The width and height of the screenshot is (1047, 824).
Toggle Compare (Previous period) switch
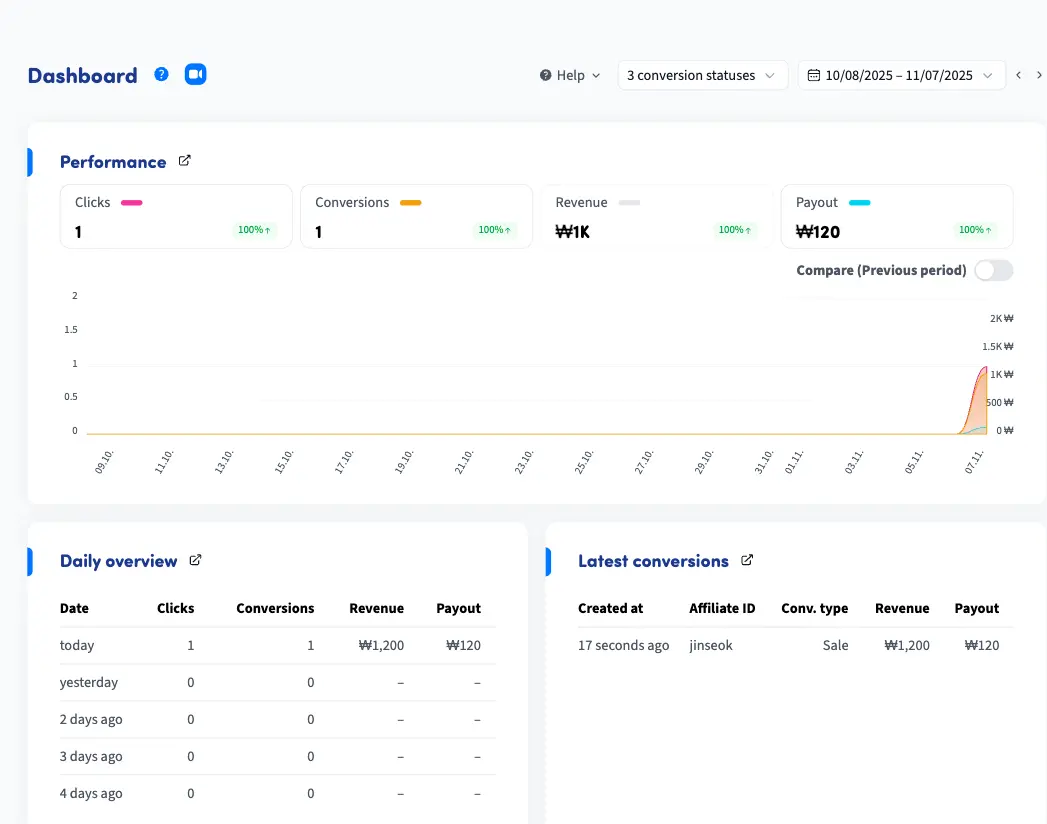coord(993,270)
